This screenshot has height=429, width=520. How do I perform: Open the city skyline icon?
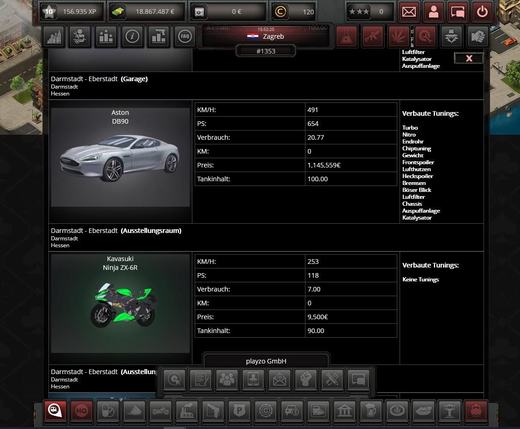click(x=54, y=36)
